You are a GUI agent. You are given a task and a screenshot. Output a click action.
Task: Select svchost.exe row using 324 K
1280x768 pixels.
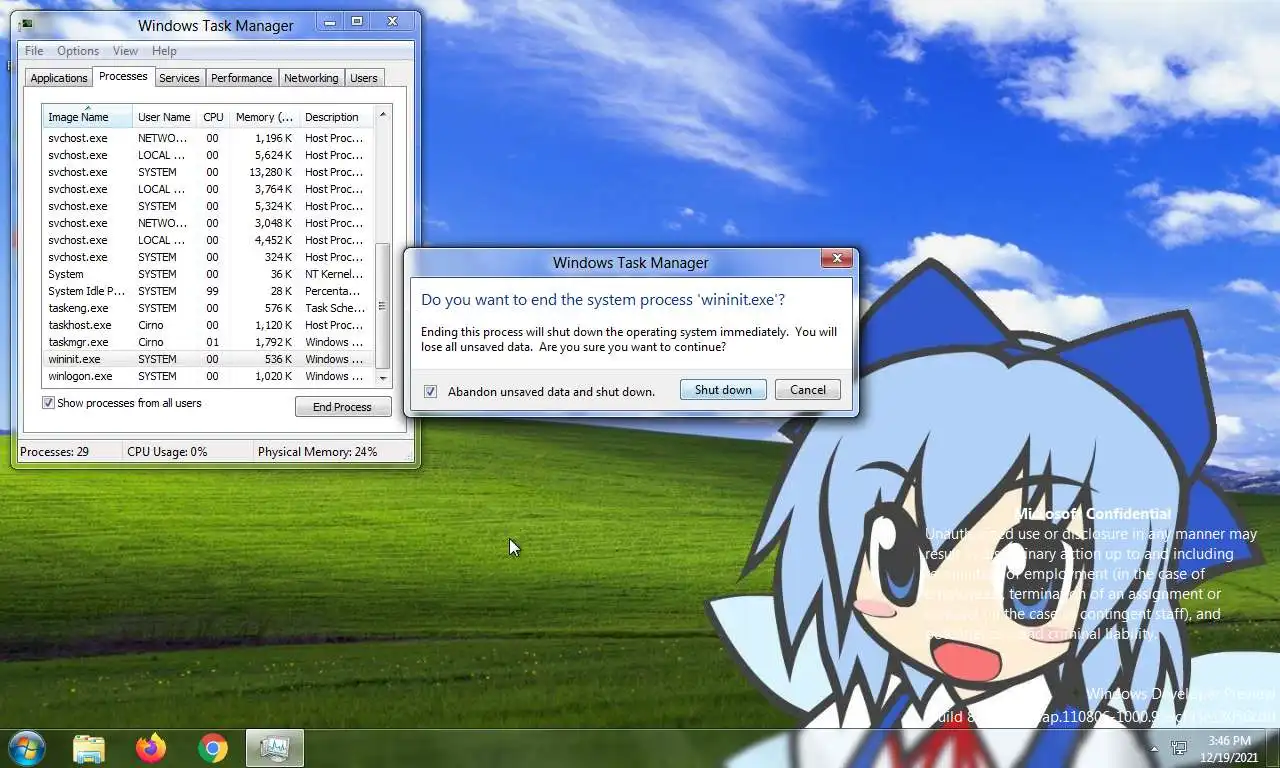(207, 257)
